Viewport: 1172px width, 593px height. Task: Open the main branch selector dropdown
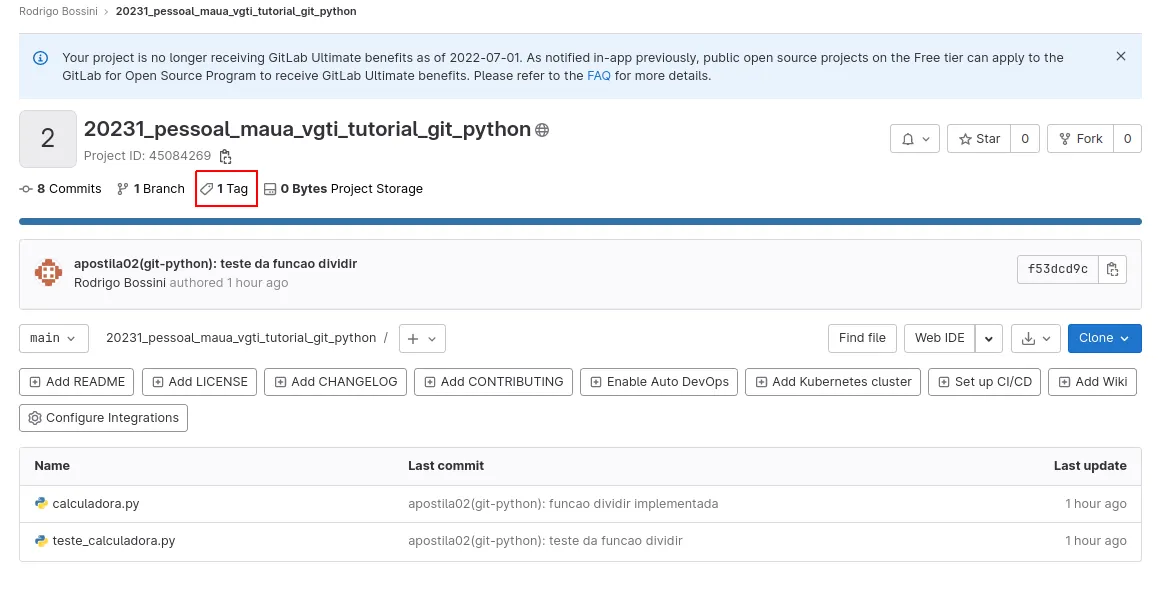coord(54,338)
